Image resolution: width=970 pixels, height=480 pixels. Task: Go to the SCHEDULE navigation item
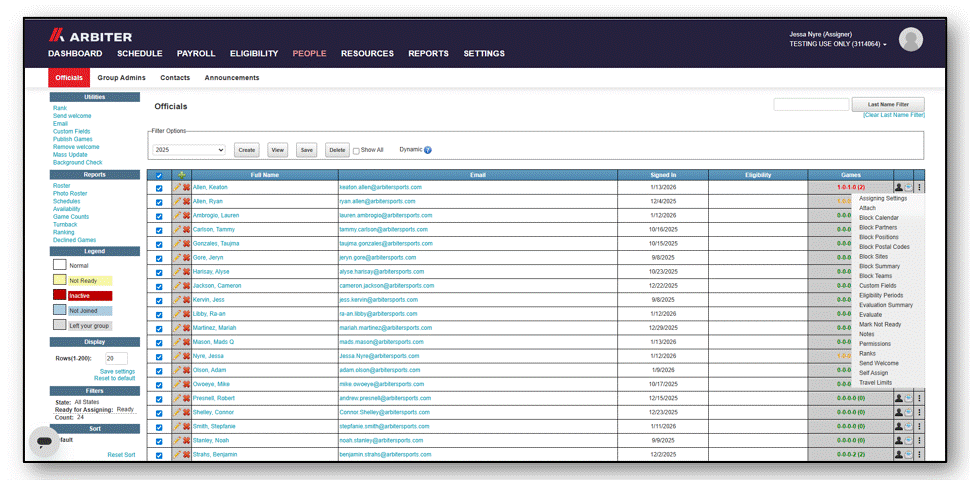coord(140,54)
